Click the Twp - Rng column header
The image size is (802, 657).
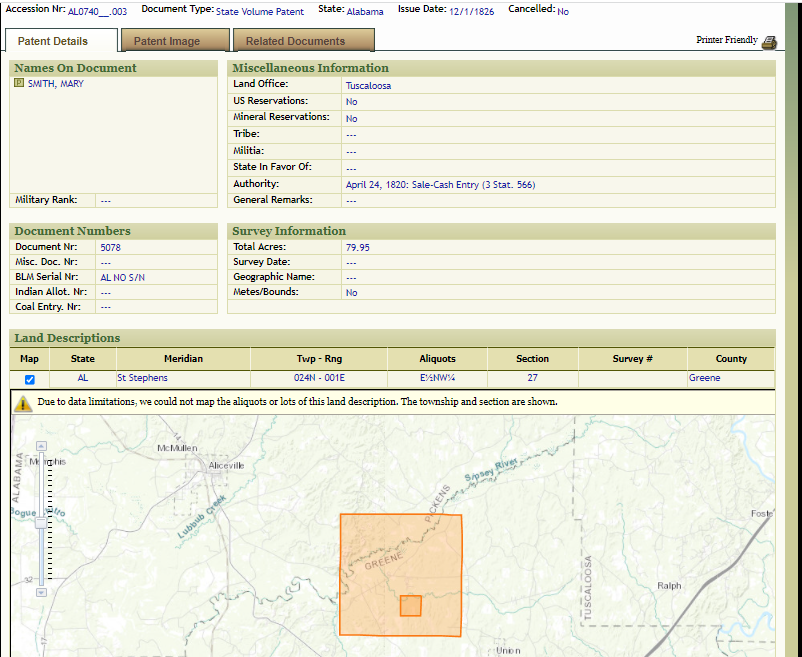(319, 358)
